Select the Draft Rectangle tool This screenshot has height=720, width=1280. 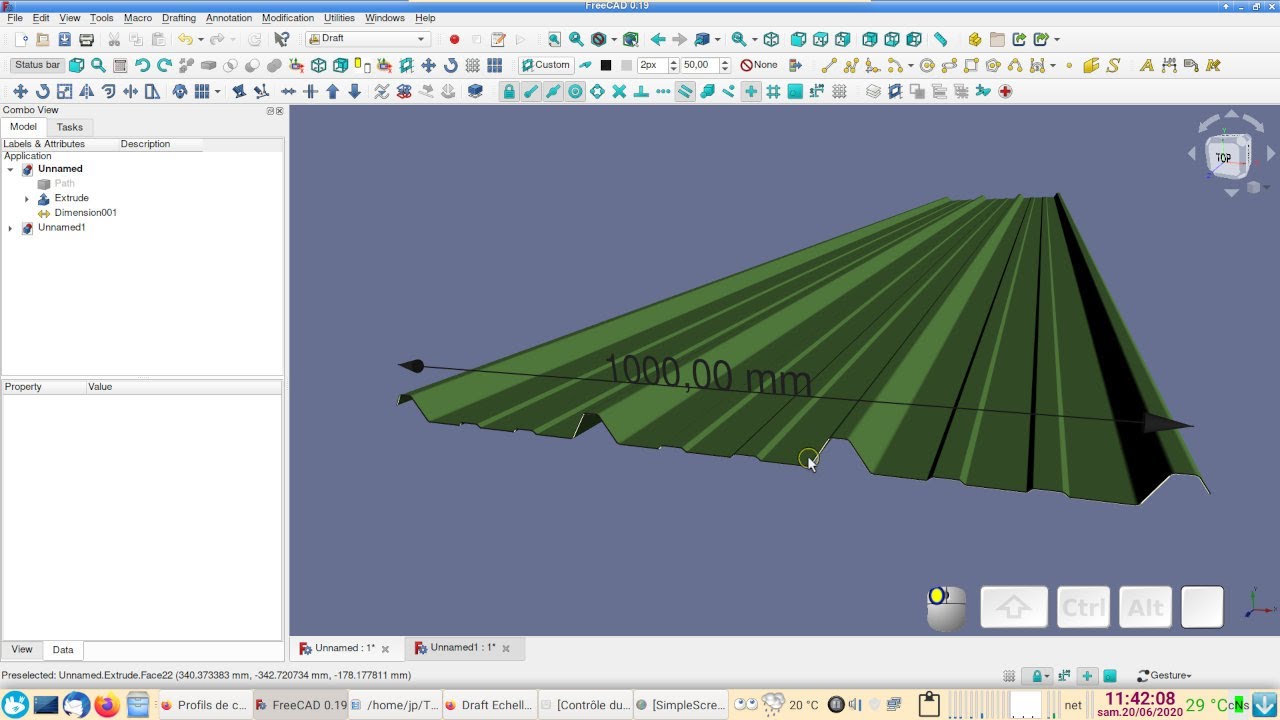click(x=971, y=65)
